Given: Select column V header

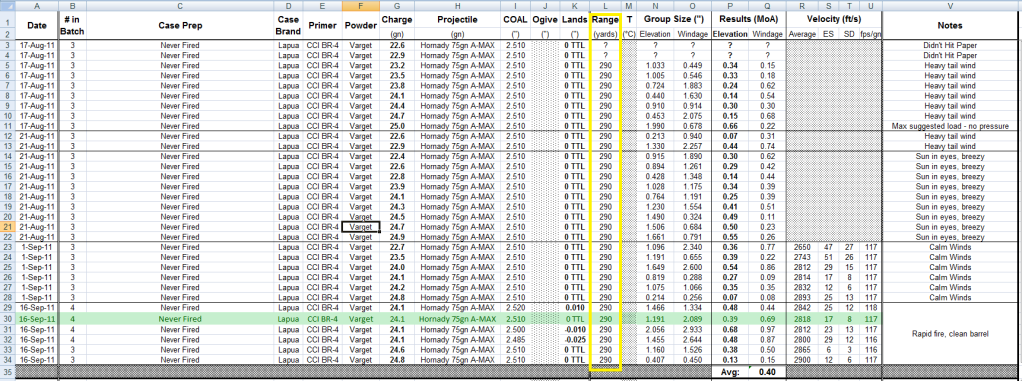Looking at the screenshot, I should tap(951, 6).
